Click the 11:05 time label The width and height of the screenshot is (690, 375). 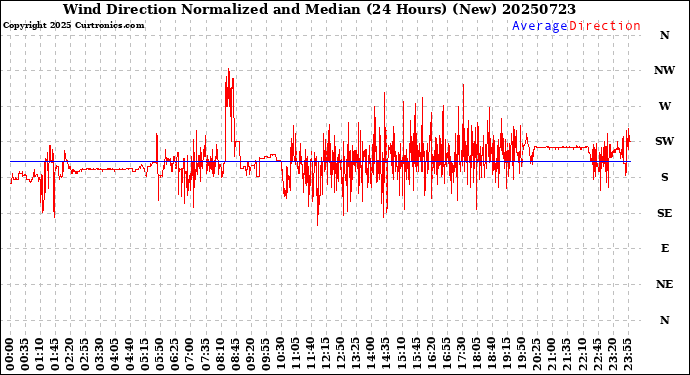[x=296, y=354]
